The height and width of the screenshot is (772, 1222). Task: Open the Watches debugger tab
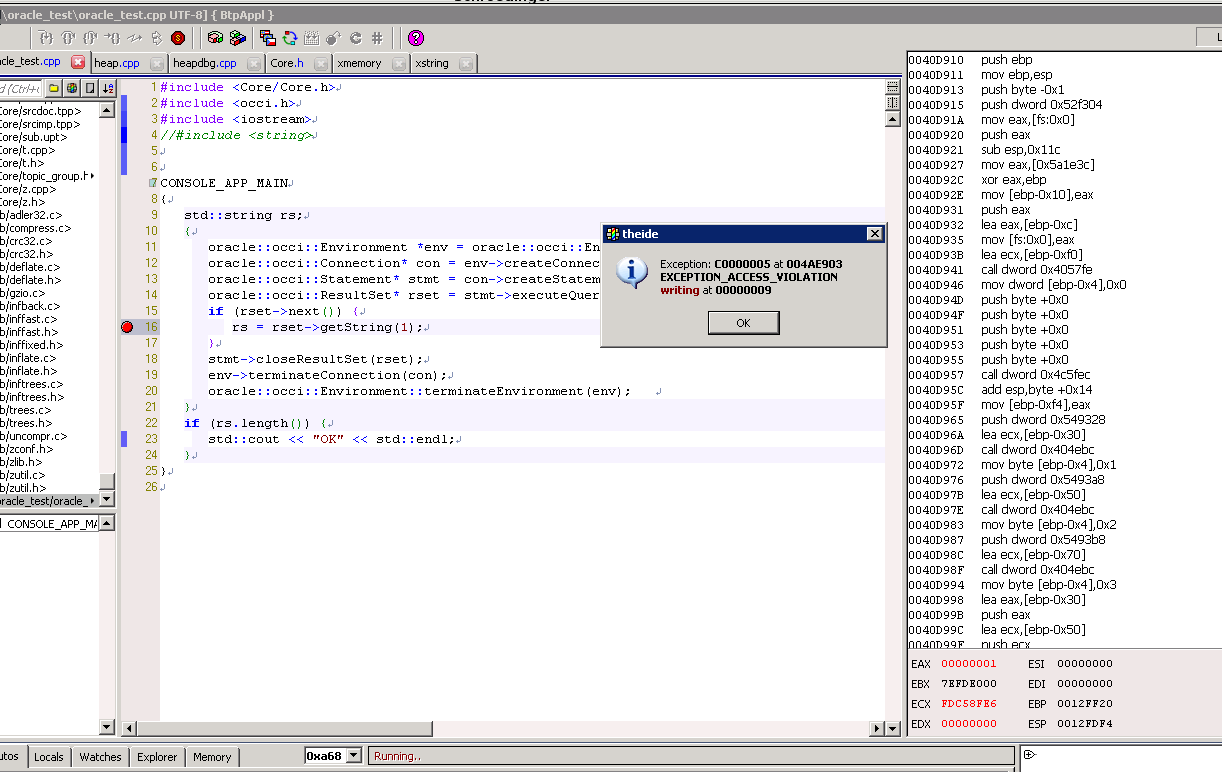tap(100, 757)
